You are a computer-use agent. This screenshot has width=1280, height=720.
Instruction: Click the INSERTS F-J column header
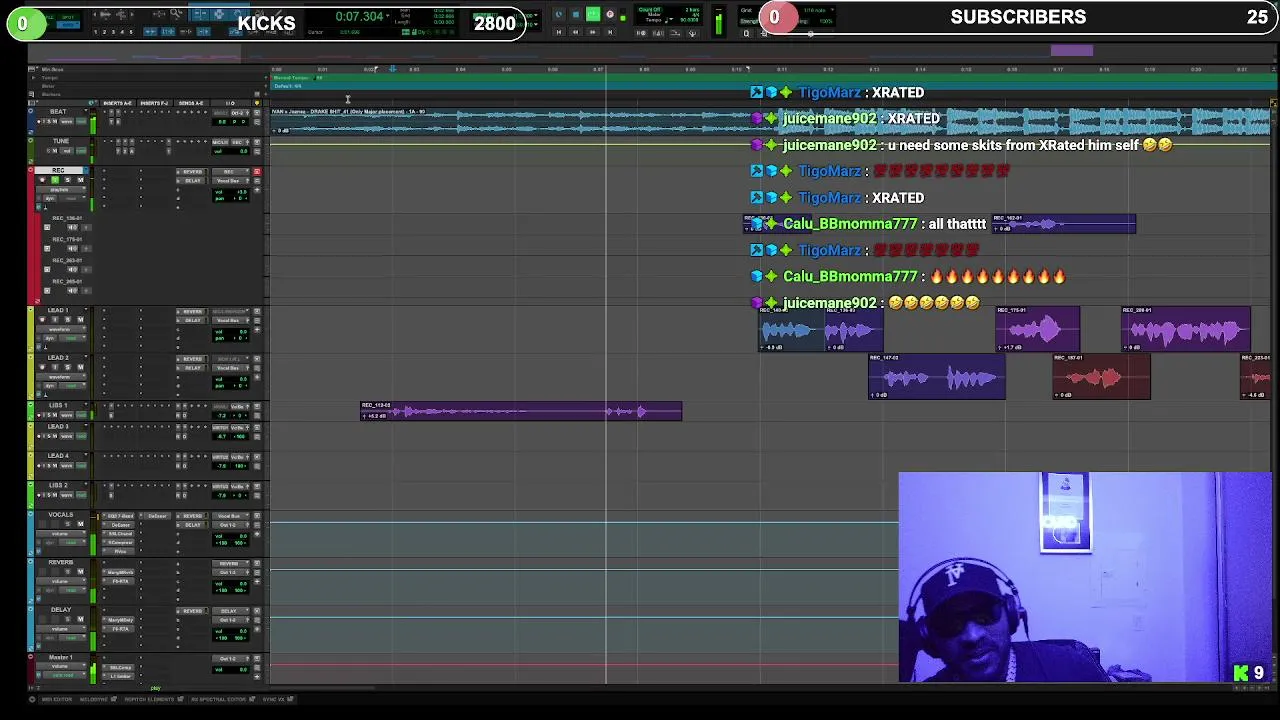[x=154, y=103]
